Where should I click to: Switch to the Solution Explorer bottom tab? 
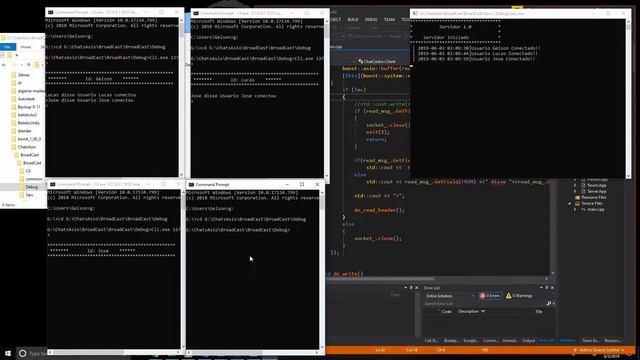click(x=568, y=340)
